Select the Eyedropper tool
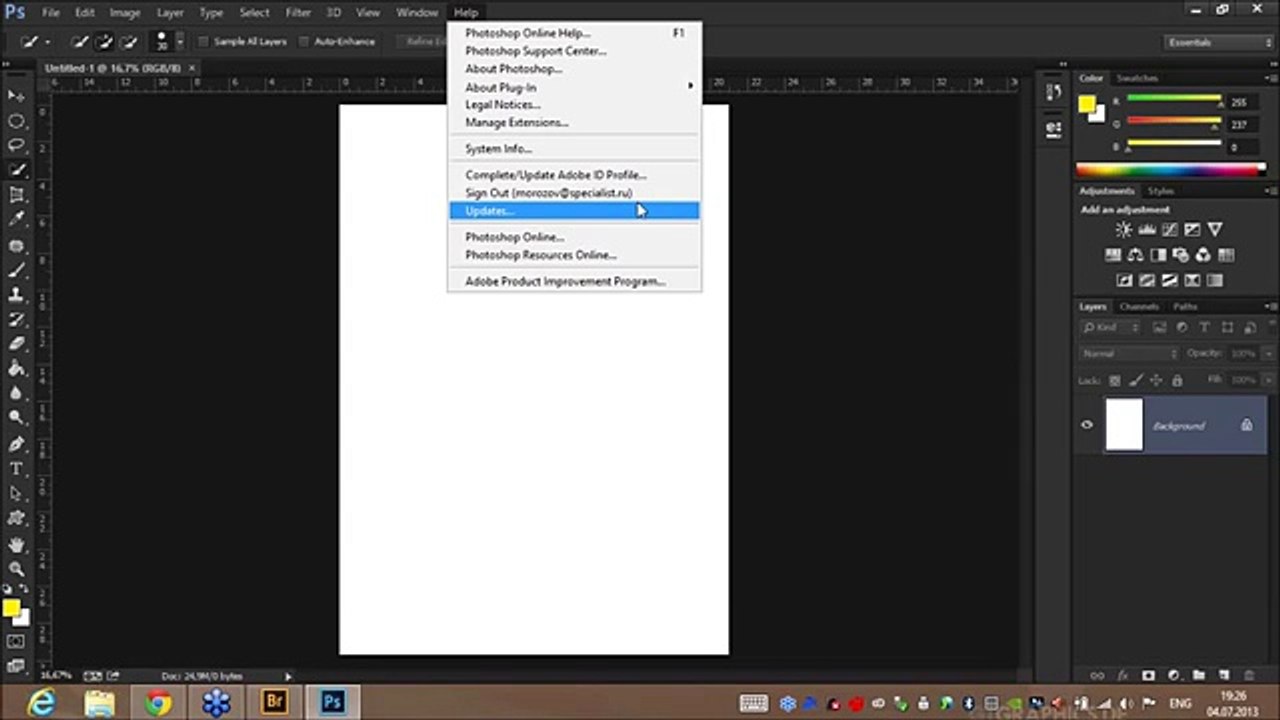The image size is (1280, 720). click(x=16, y=220)
